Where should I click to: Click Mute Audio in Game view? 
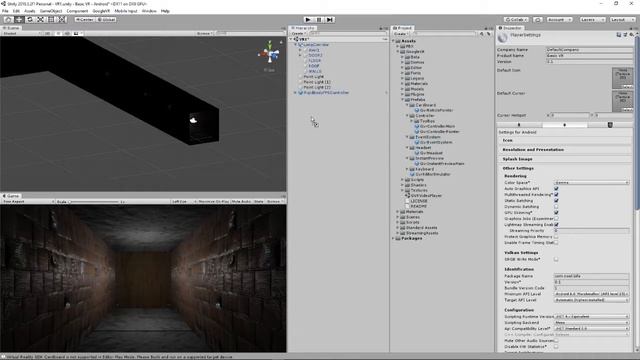(241, 202)
